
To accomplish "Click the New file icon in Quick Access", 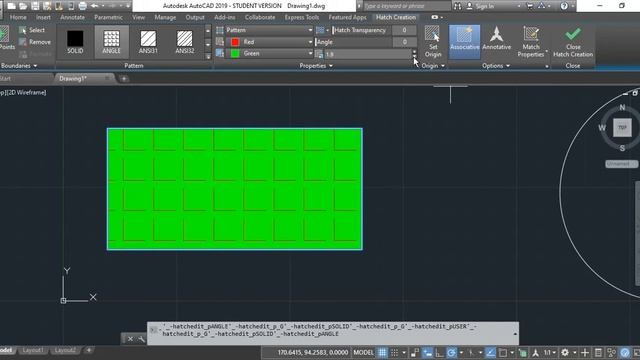I will coord(11,6).
